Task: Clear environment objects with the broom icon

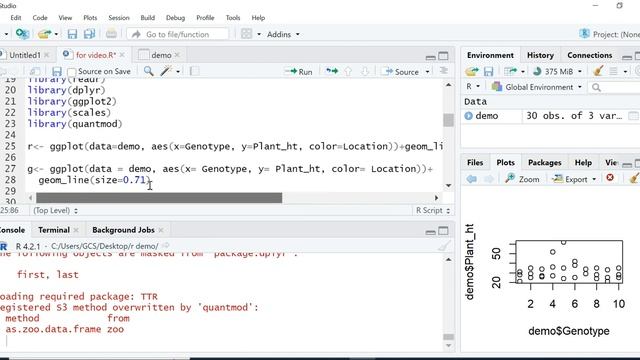Action: click(x=598, y=71)
